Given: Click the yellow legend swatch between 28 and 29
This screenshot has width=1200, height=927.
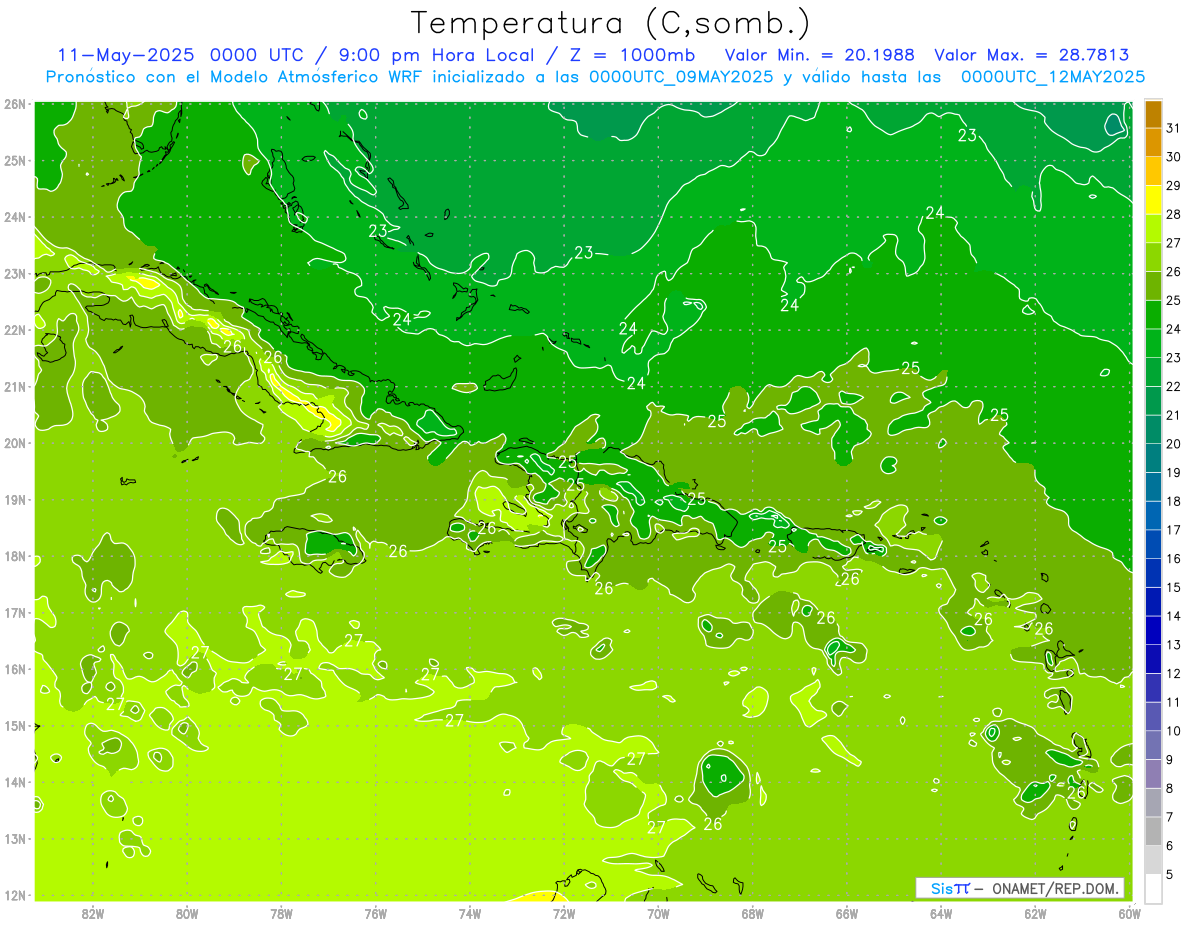Looking at the screenshot, I should pos(1153,200).
